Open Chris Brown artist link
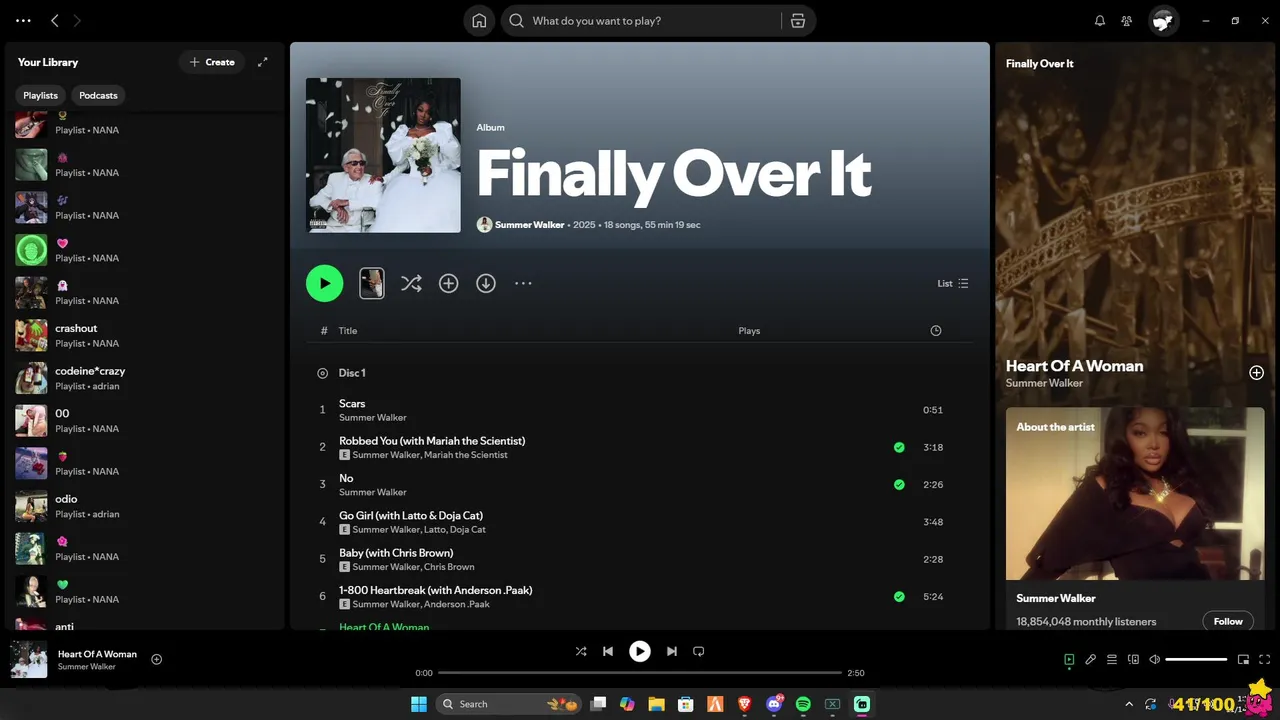 coord(449,567)
